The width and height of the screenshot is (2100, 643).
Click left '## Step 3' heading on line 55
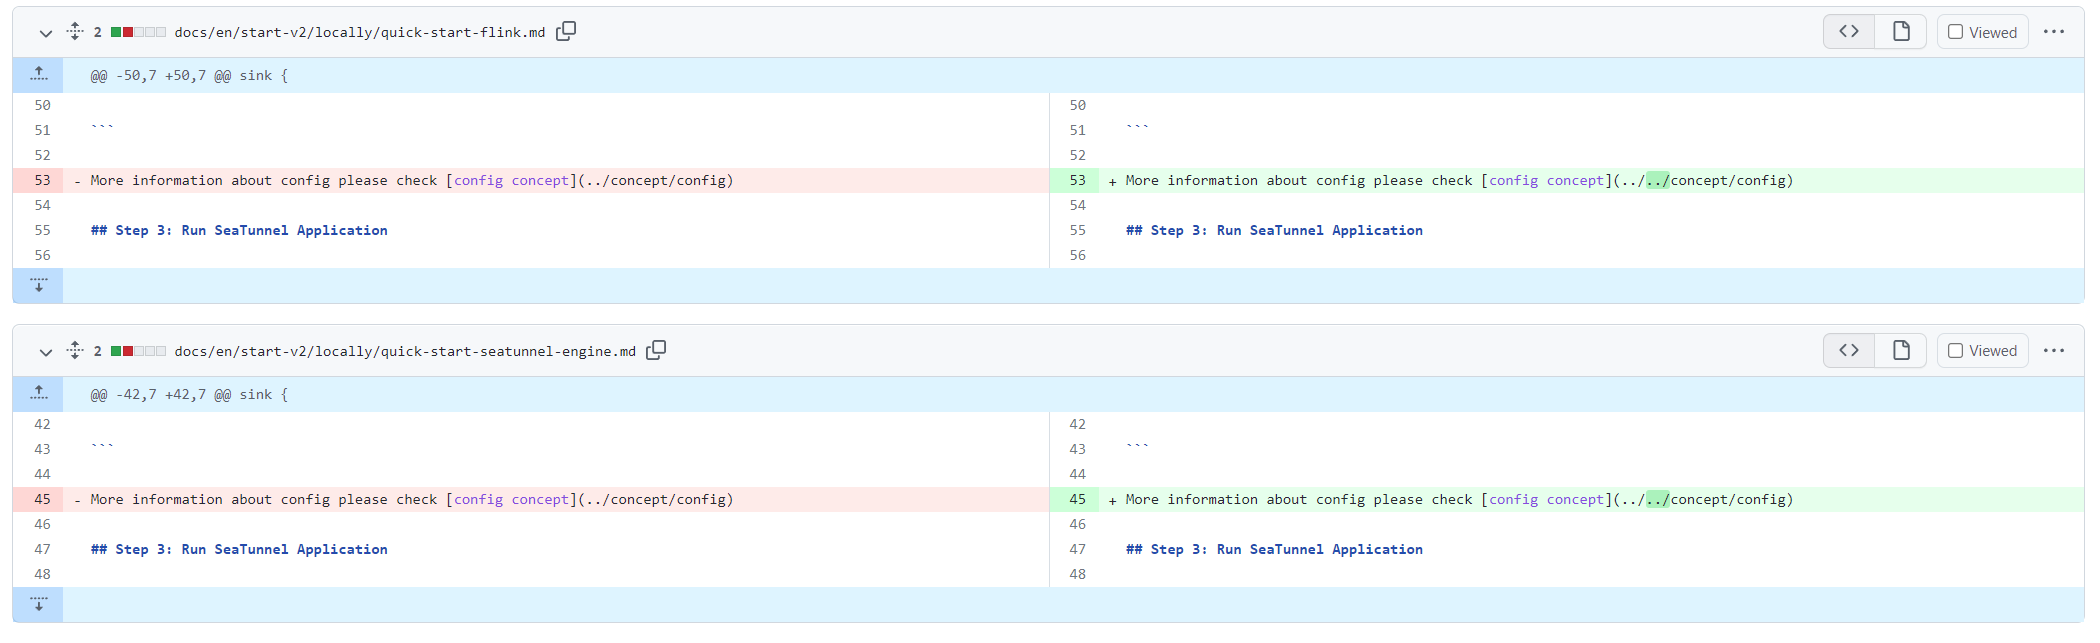pyautogui.click(x=239, y=230)
